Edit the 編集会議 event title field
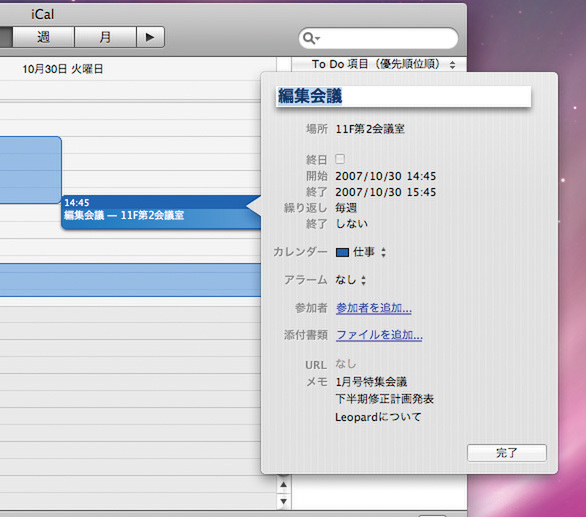 [x=403, y=96]
